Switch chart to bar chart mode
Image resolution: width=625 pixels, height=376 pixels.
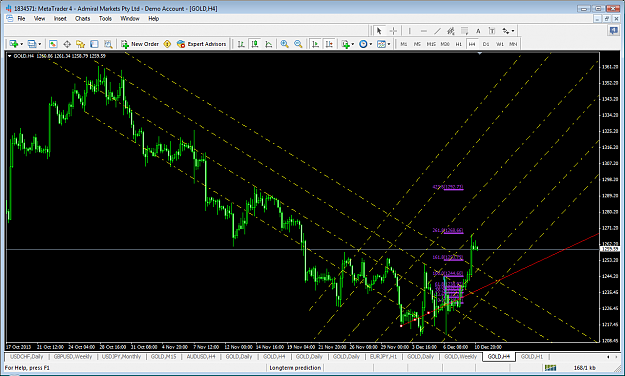[x=241, y=44]
